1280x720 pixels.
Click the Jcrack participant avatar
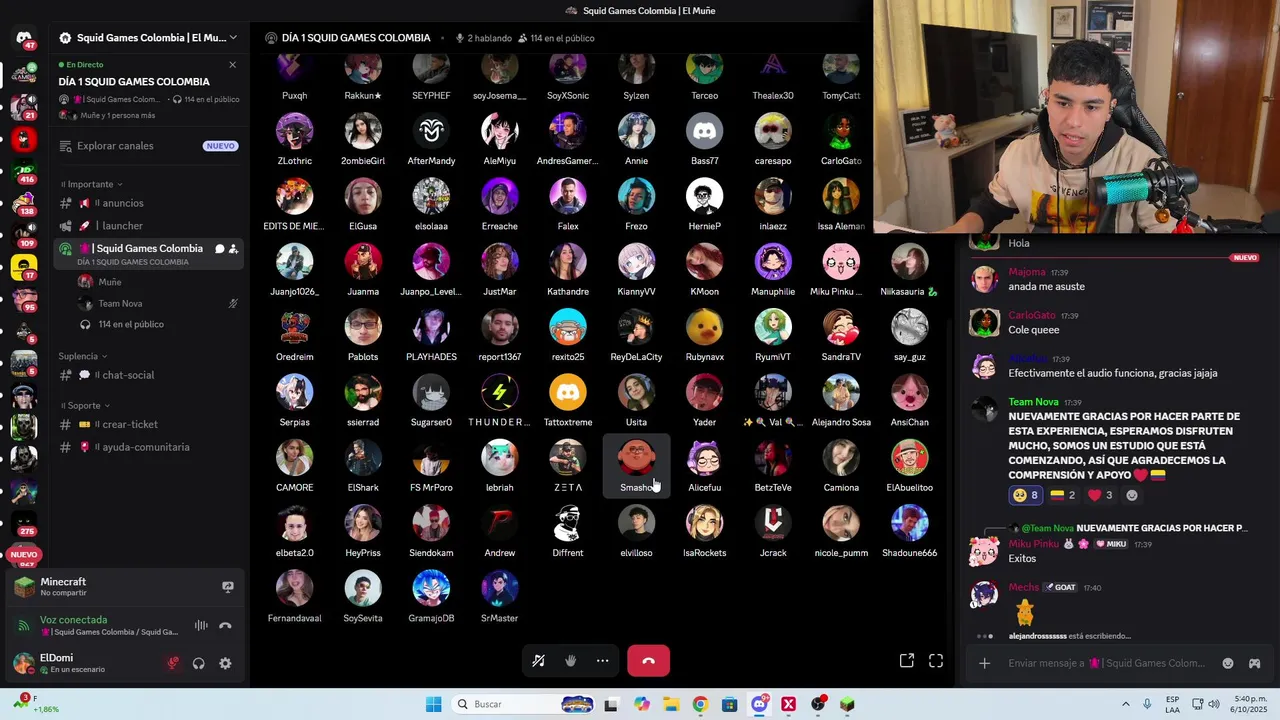click(773, 523)
